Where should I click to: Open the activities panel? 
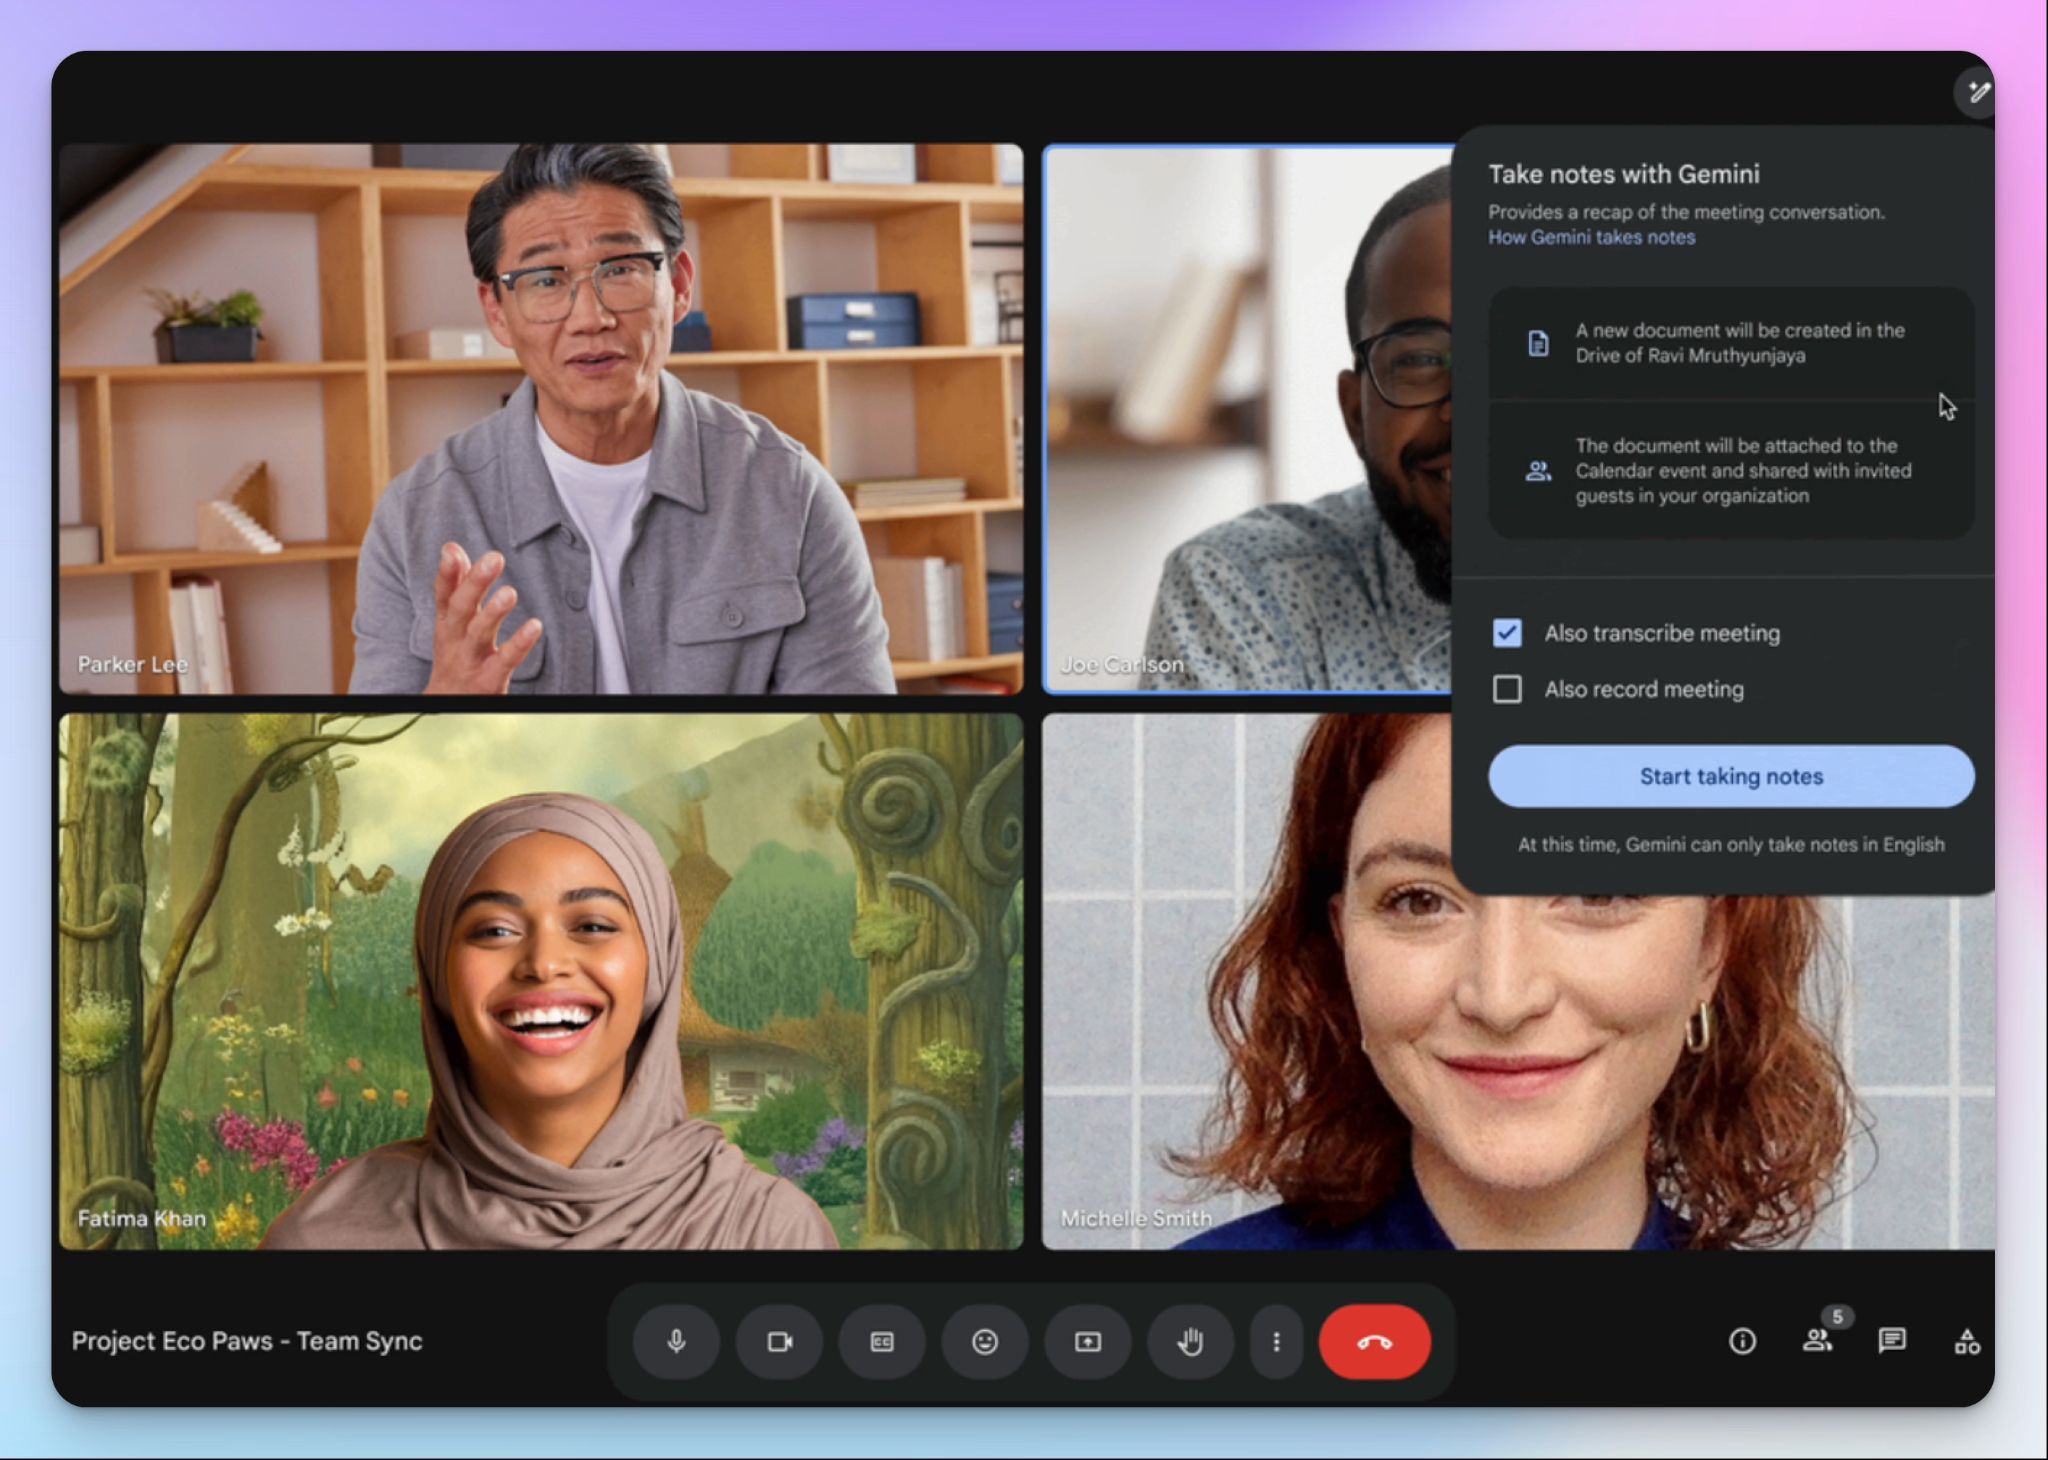pos(1967,1341)
